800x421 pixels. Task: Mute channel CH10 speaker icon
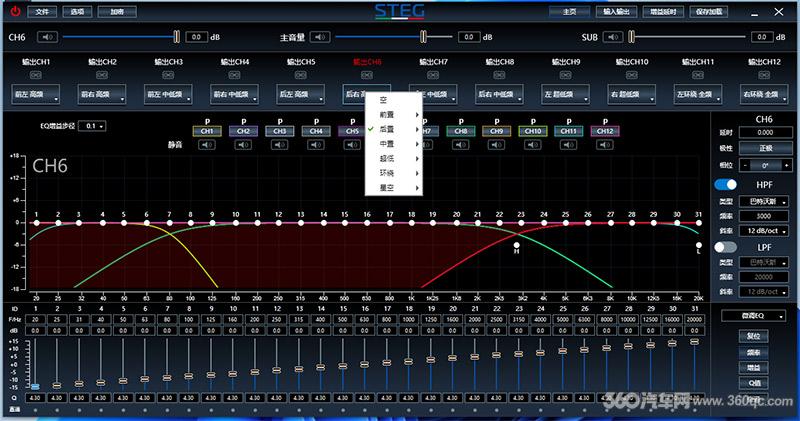[533, 145]
